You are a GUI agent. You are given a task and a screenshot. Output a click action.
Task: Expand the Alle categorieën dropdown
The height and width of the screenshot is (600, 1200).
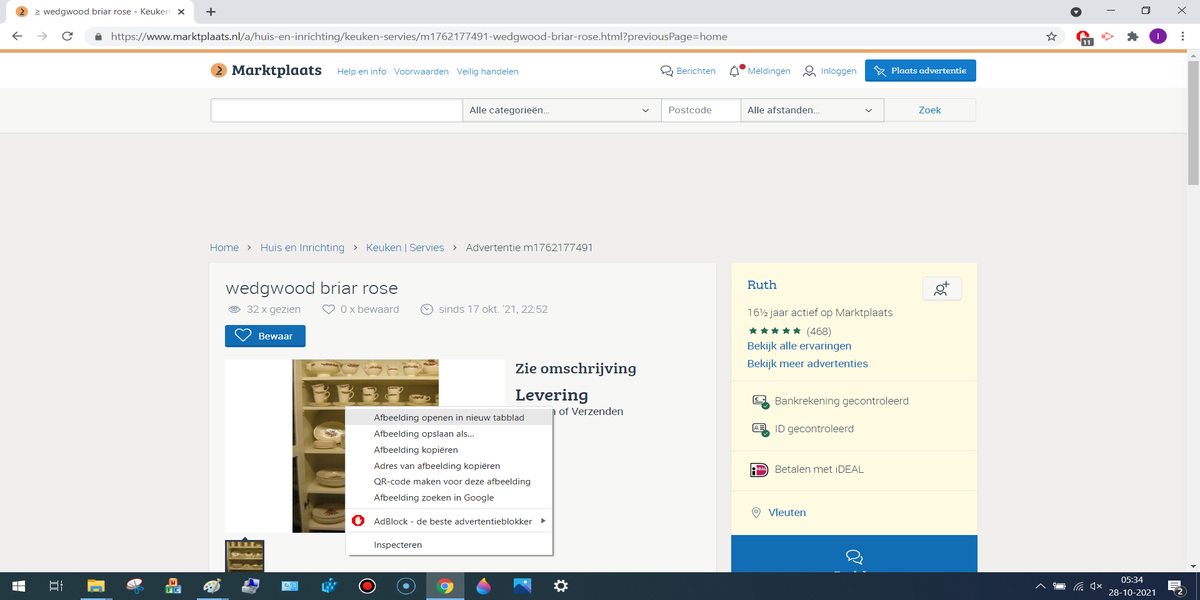(x=560, y=110)
